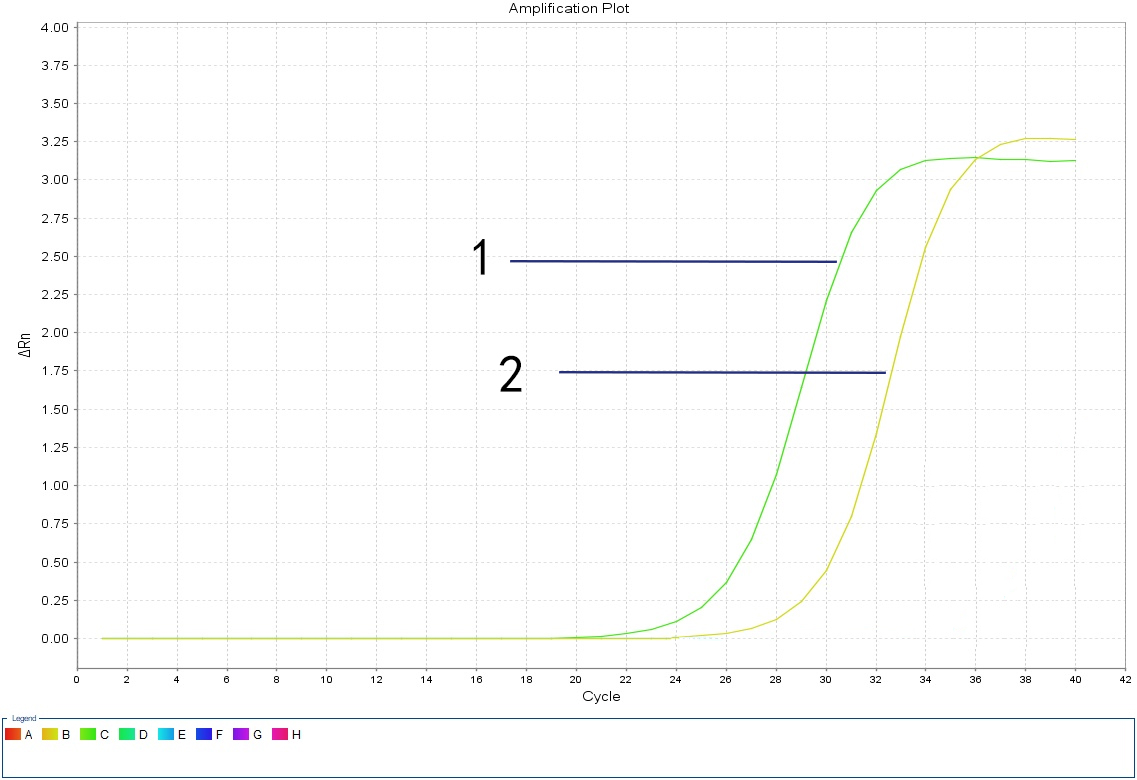This screenshot has height=780, width=1137.
Task: Select the pink H legend swatch
Action: click(x=279, y=735)
